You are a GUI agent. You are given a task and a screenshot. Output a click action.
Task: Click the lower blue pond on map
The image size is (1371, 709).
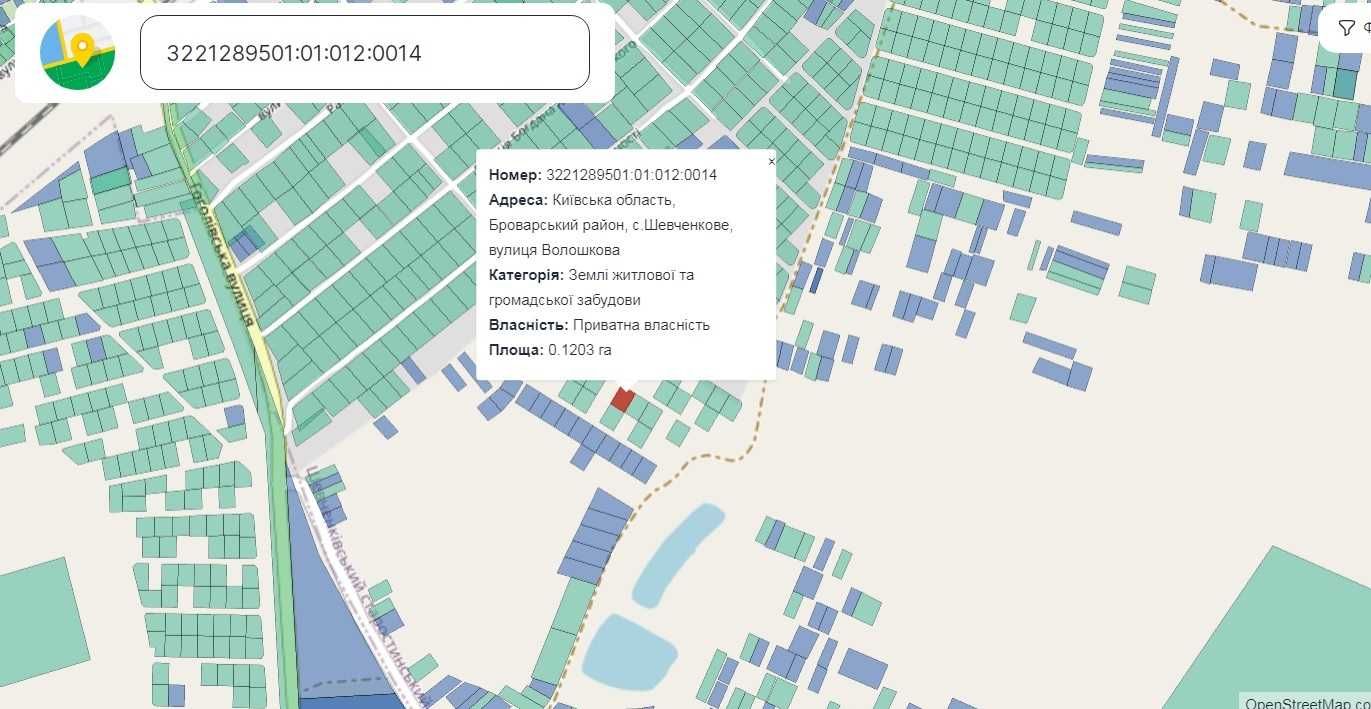[x=630, y=652]
